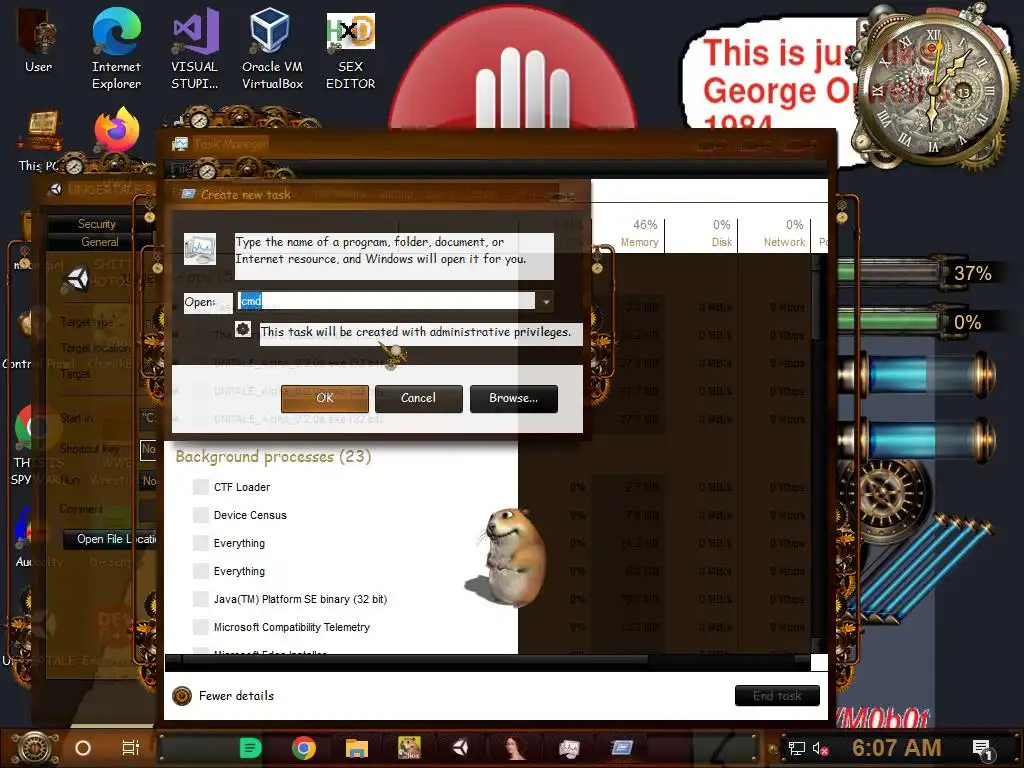
Task: Open the User desktop icon
Action: coord(39,40)
